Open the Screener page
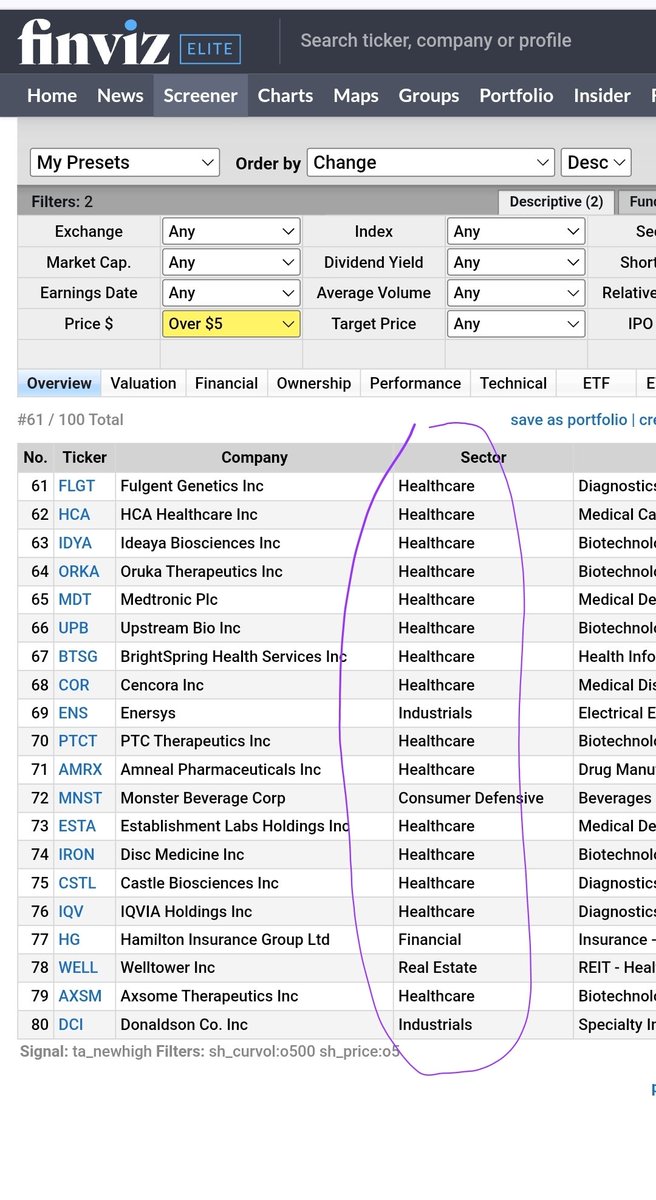The width and height of the screenshot is (656, 1200). tap(200, 96)
